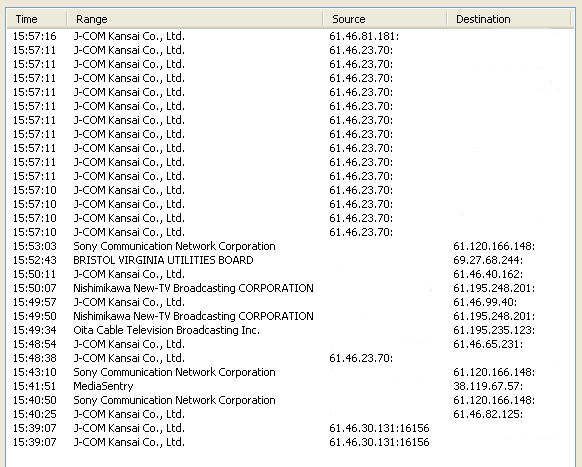582x467 pixels.
Task: Sort the list by the Time column
Action: click(x=37, y=19)
